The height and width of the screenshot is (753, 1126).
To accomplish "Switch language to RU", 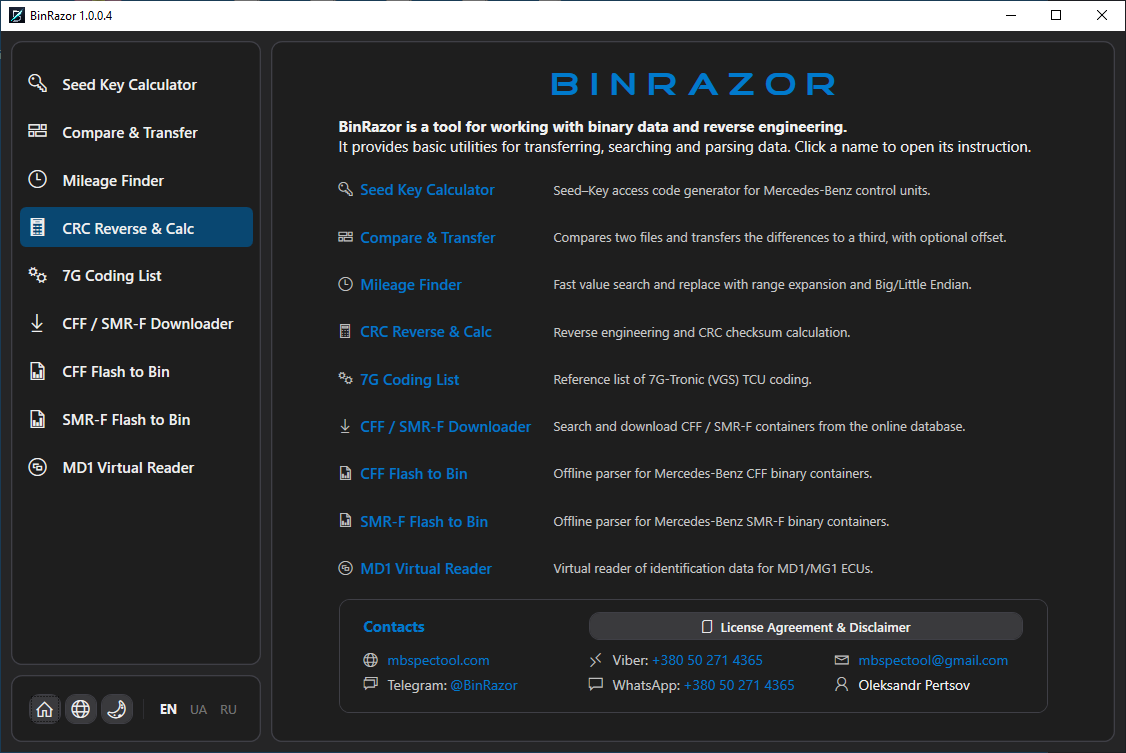I will click(x=228, y=709).
